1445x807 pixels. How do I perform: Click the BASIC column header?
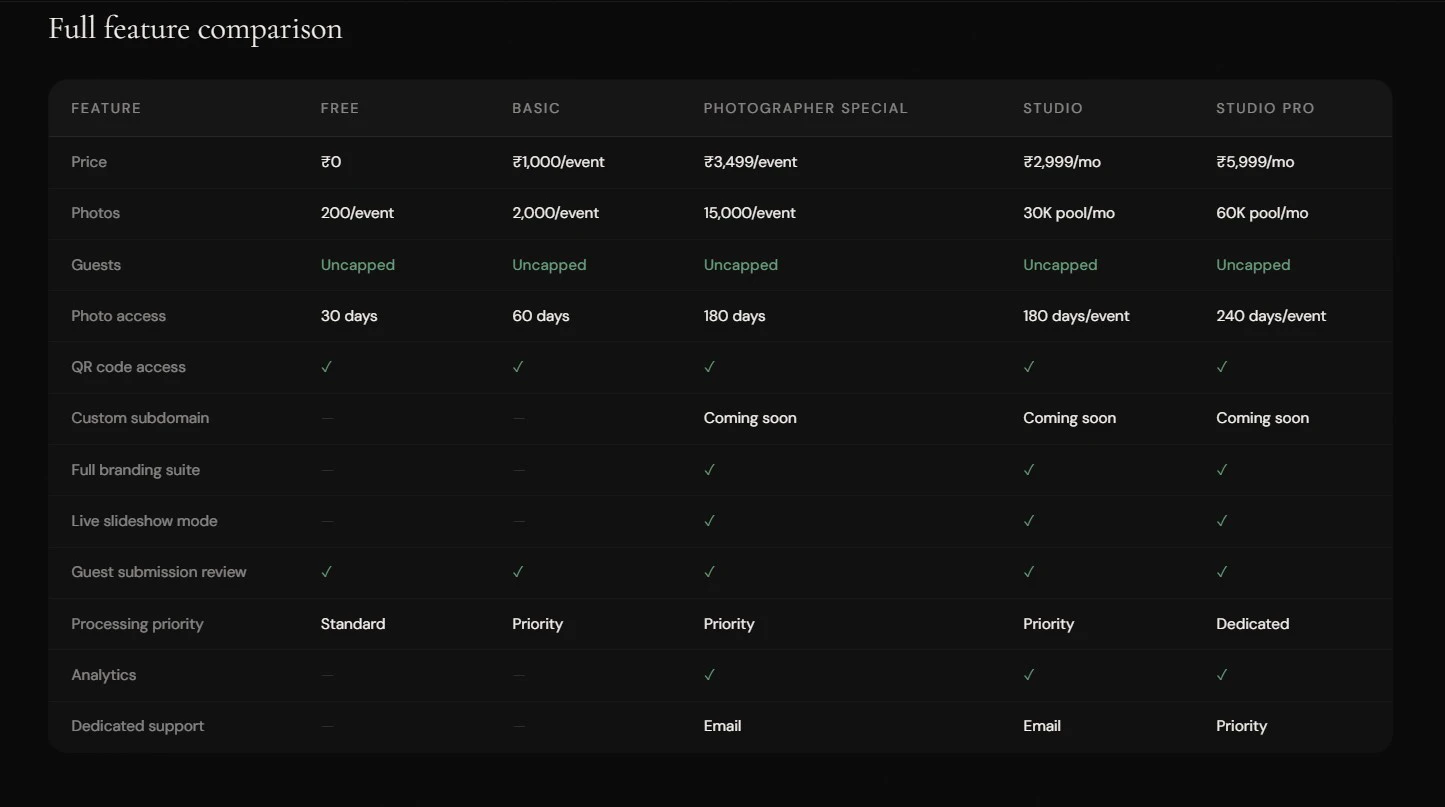536,108
